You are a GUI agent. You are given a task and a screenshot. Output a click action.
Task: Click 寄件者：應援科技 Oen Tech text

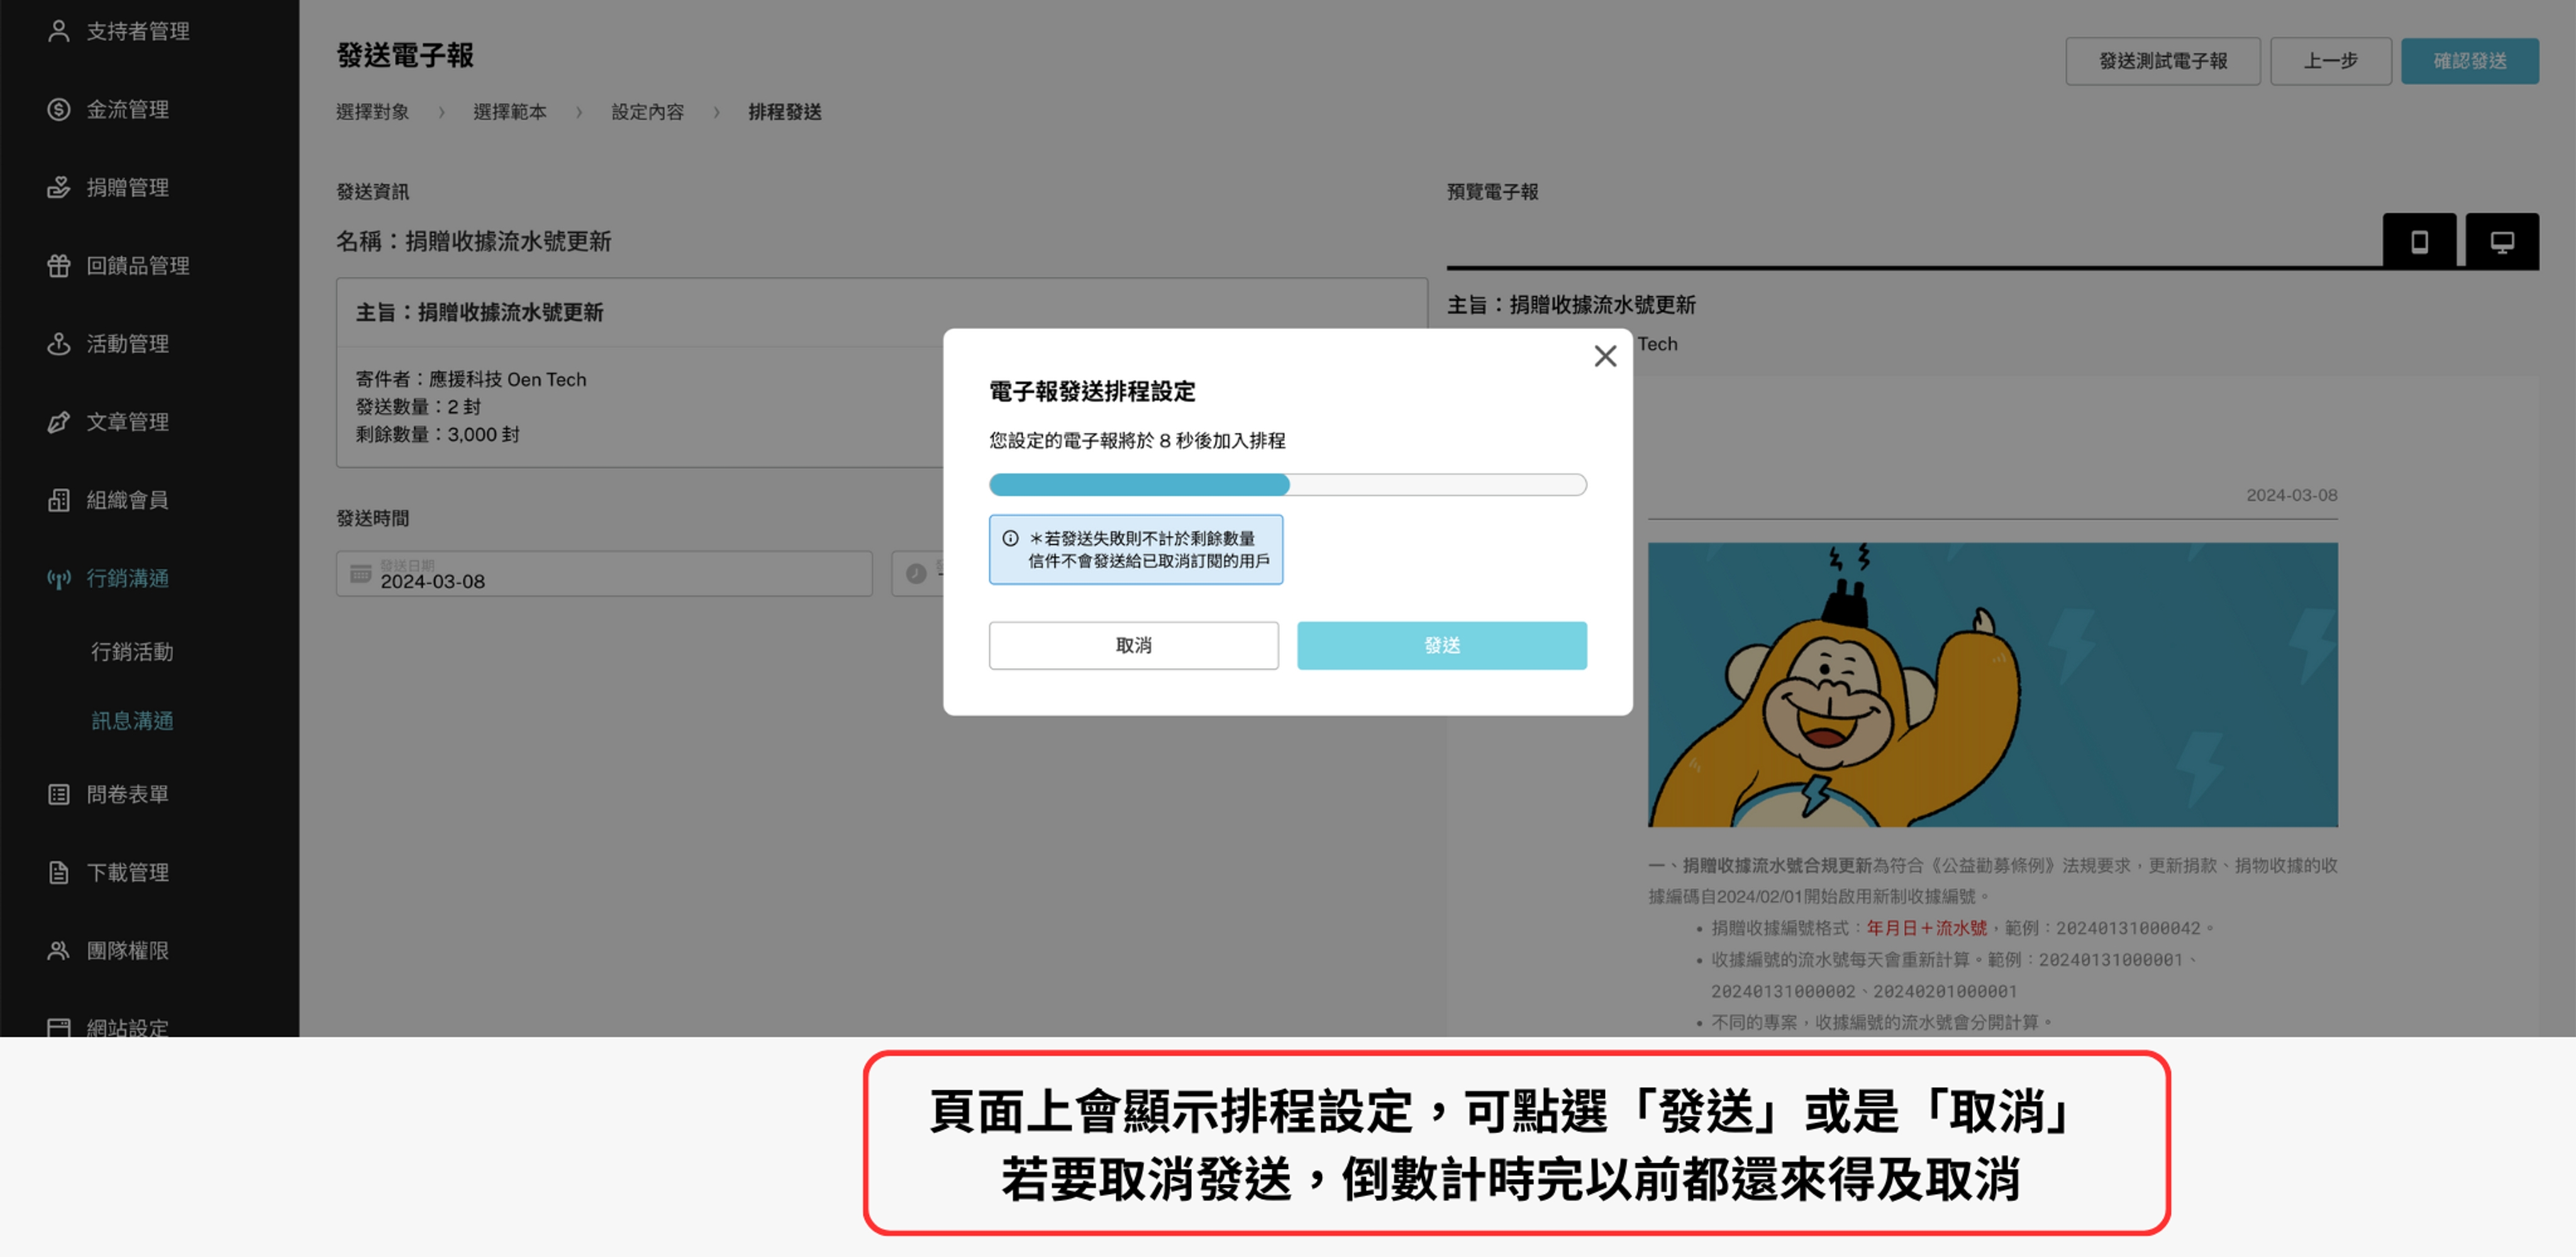point(471,379)
